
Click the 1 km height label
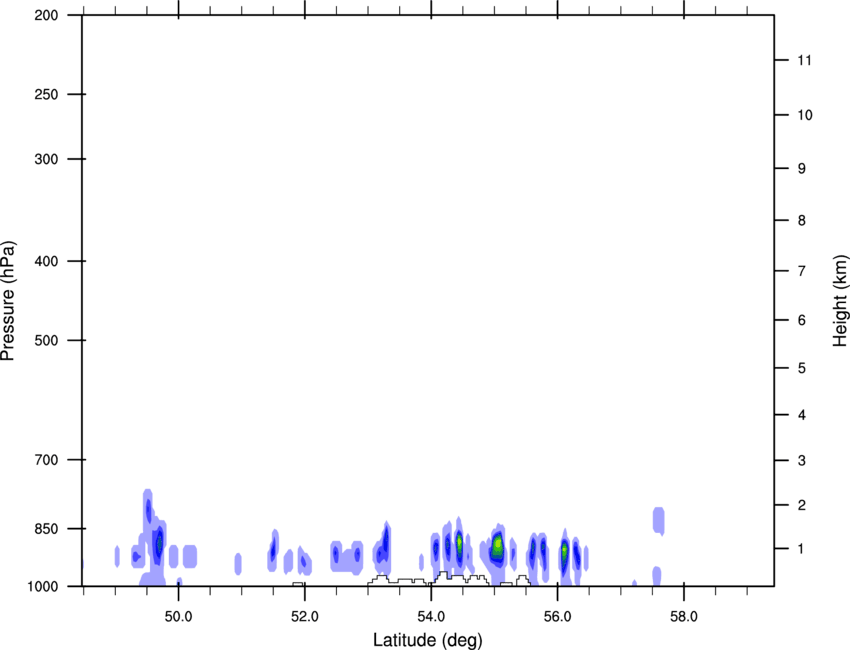click(802, 549)
